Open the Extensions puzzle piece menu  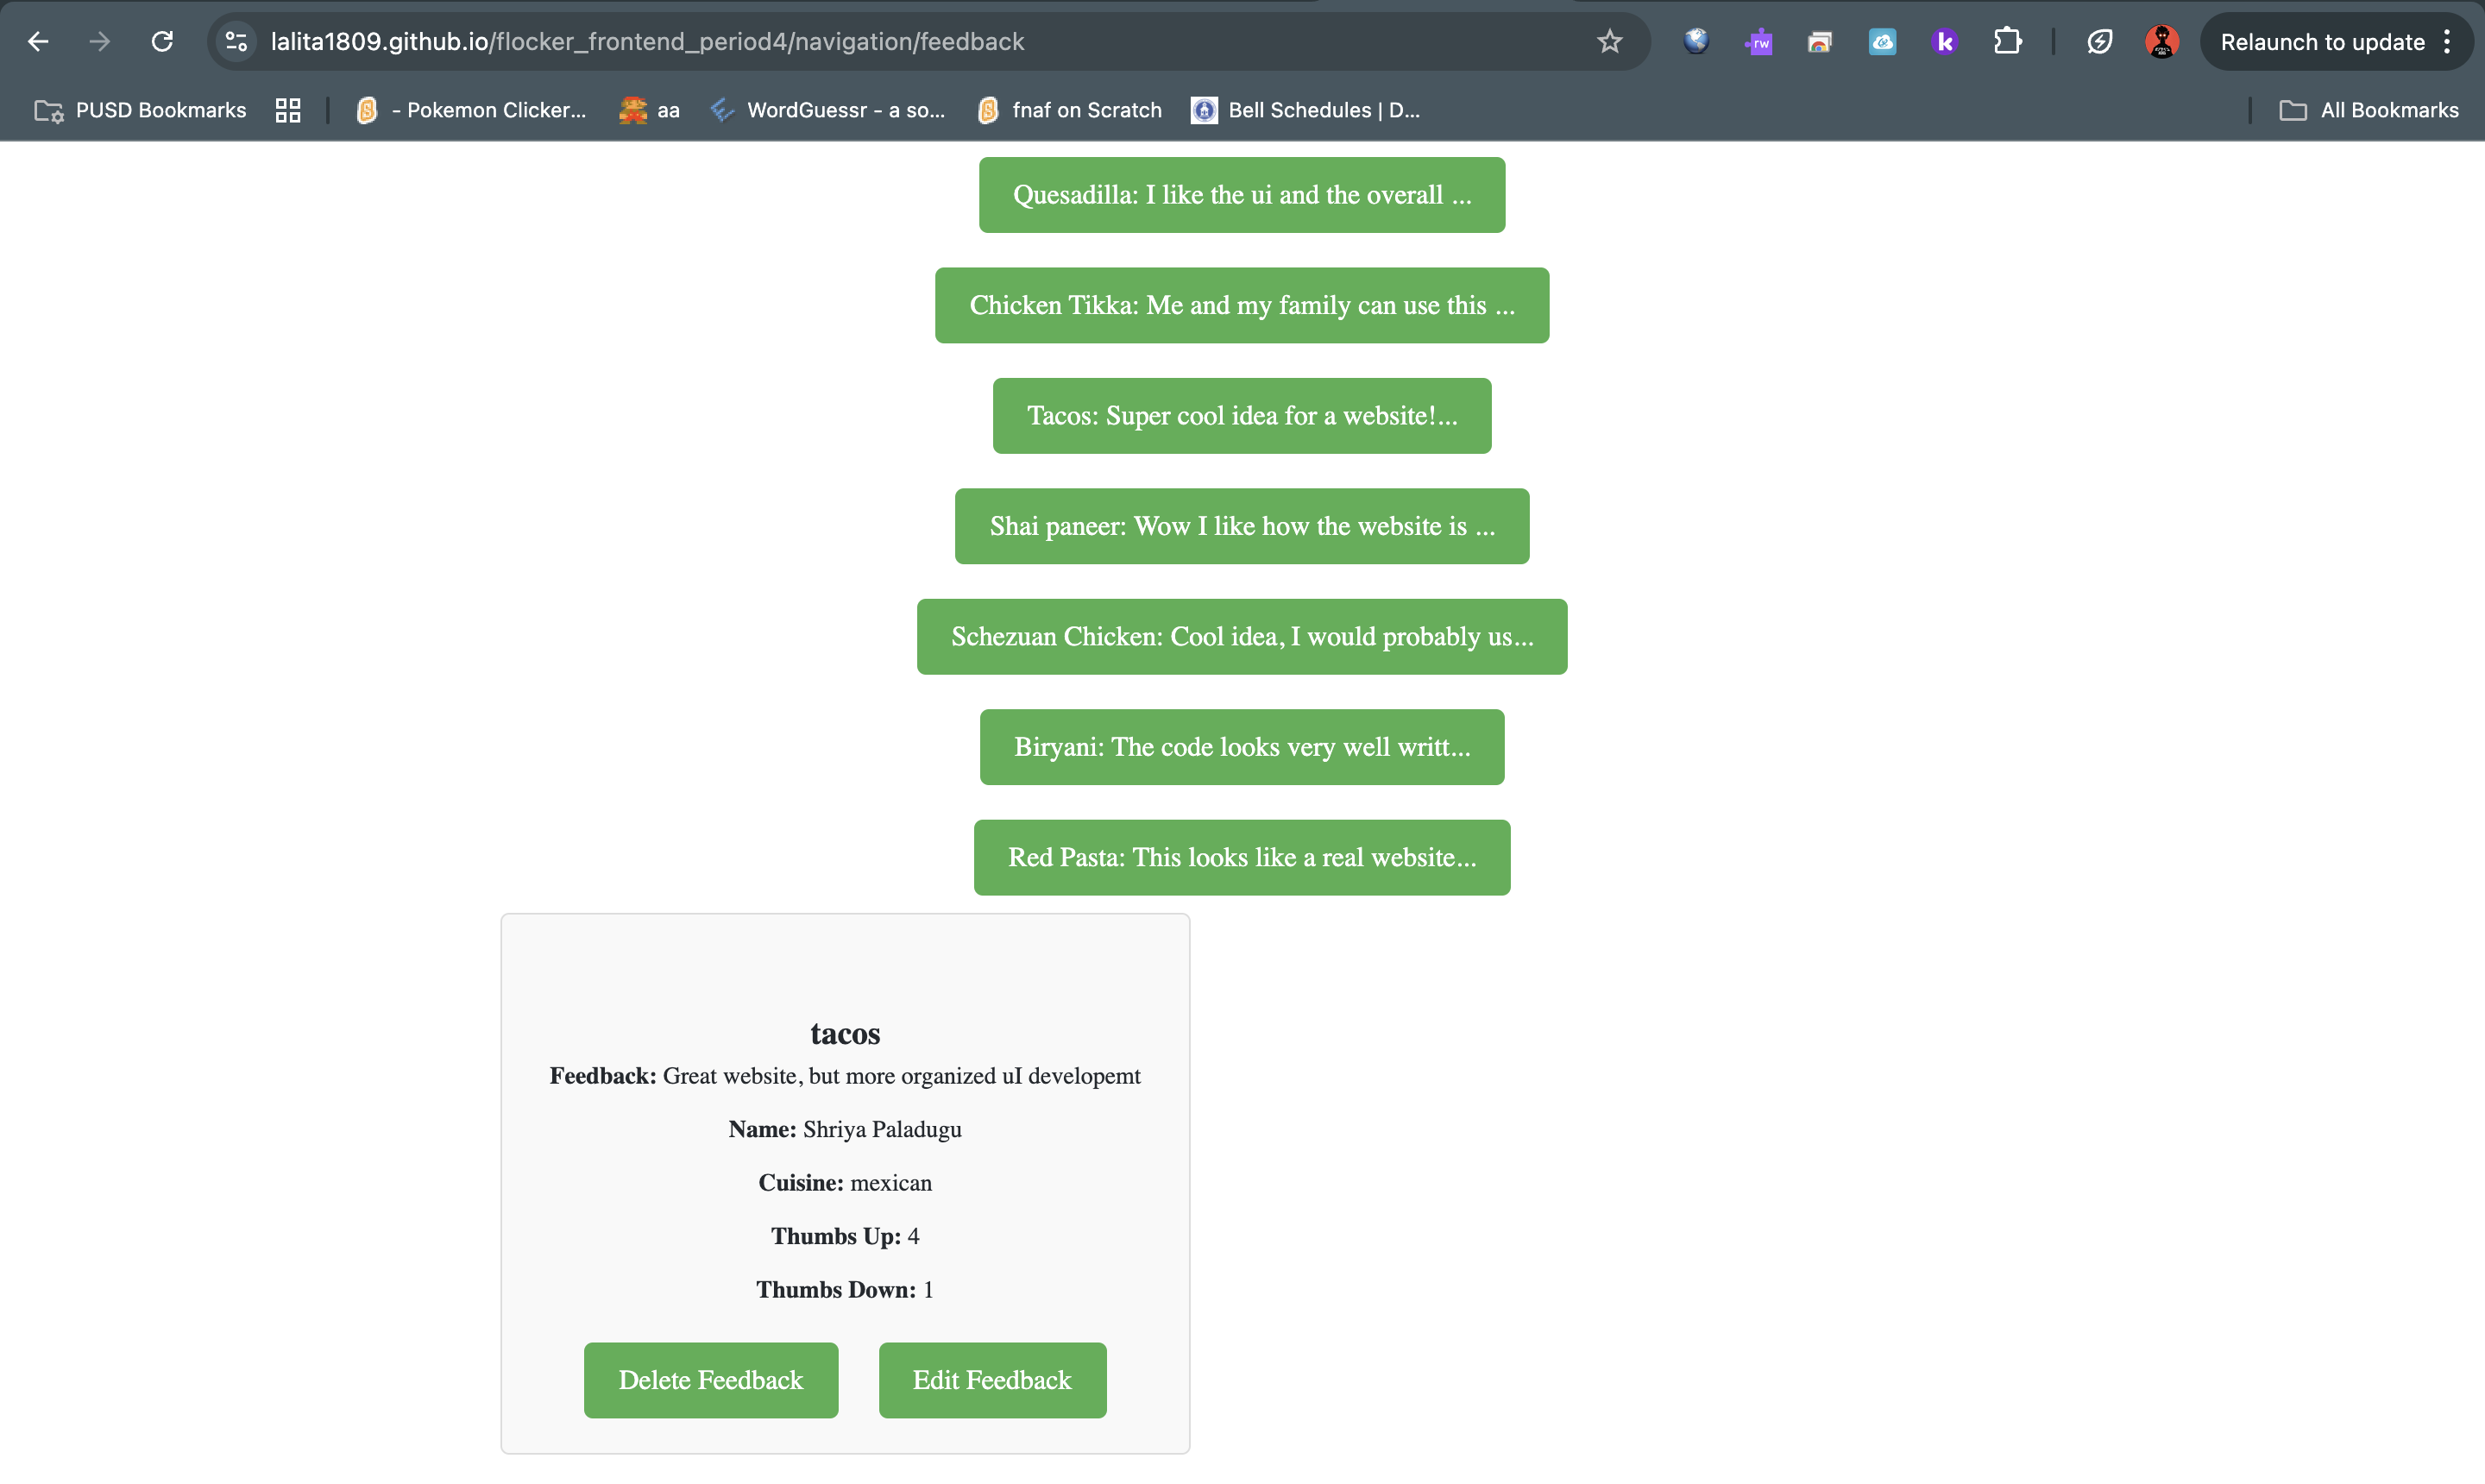[x=2007, y=42]
